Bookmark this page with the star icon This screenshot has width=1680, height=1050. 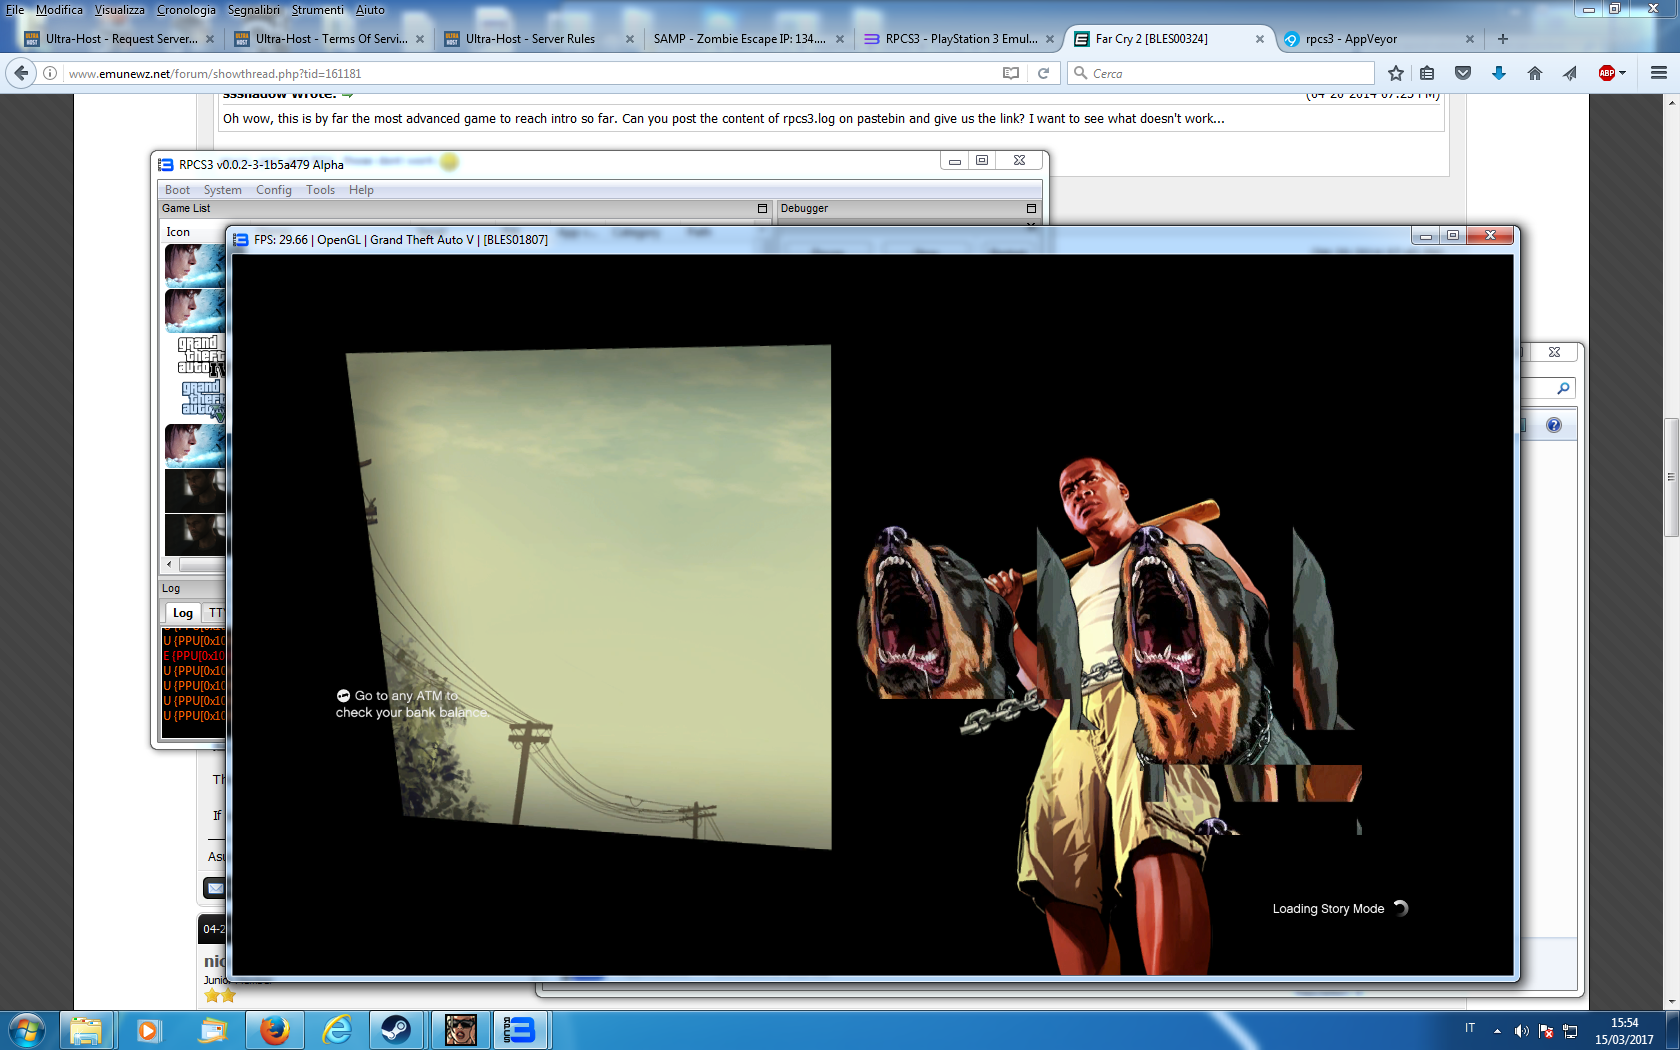tap(1396, 73)
